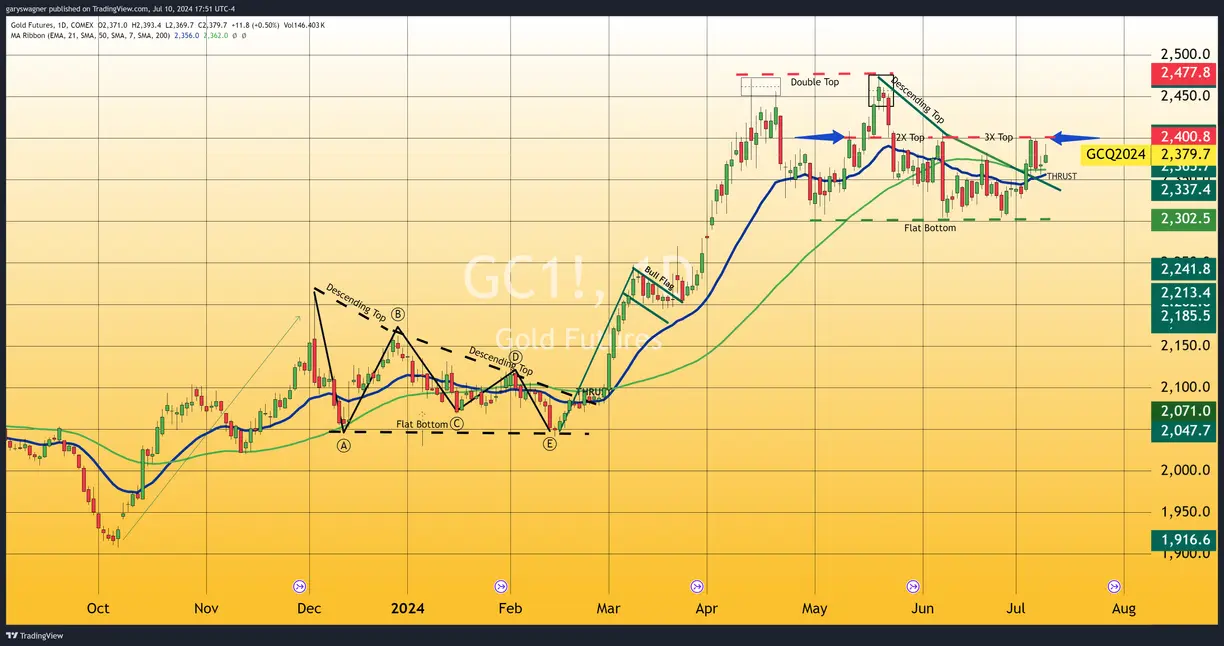Open the event marker icon beside Jun

913,586
